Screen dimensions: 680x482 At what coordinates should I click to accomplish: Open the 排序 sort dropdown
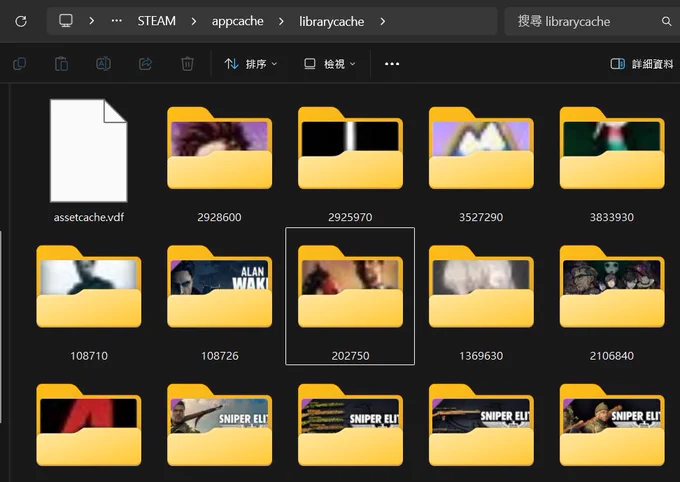[x=250, y=64]
